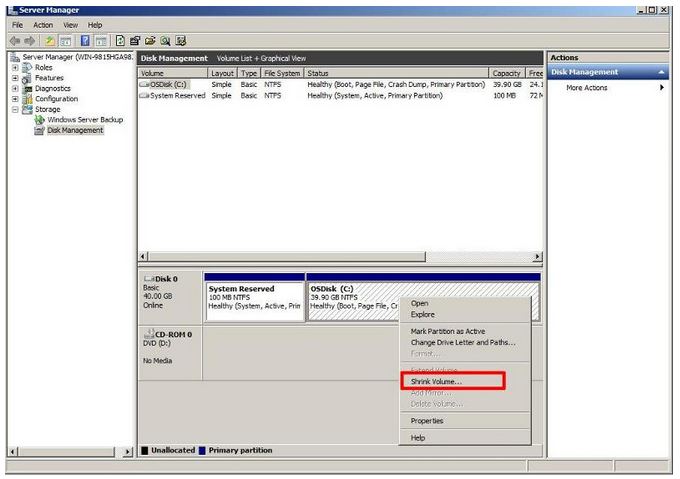Select the System Reserved partition block
The width and height of the screenshot is (680, 479).
pos(255,297)
